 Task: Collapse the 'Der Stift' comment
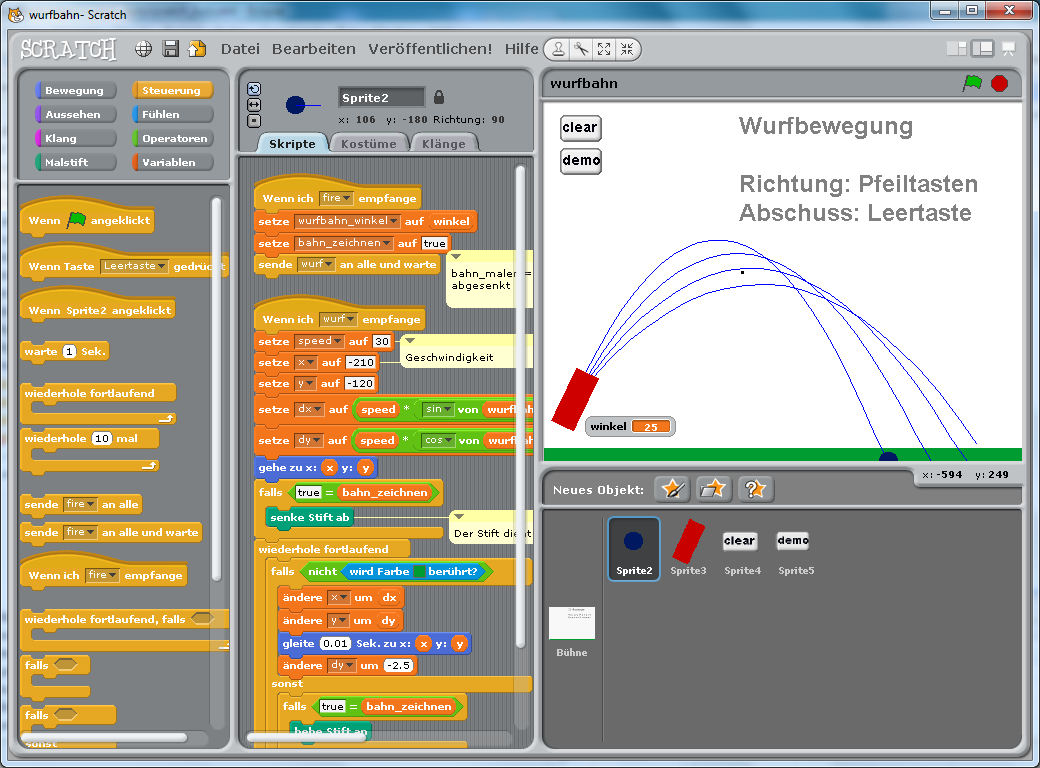click(x=459, y=517)
